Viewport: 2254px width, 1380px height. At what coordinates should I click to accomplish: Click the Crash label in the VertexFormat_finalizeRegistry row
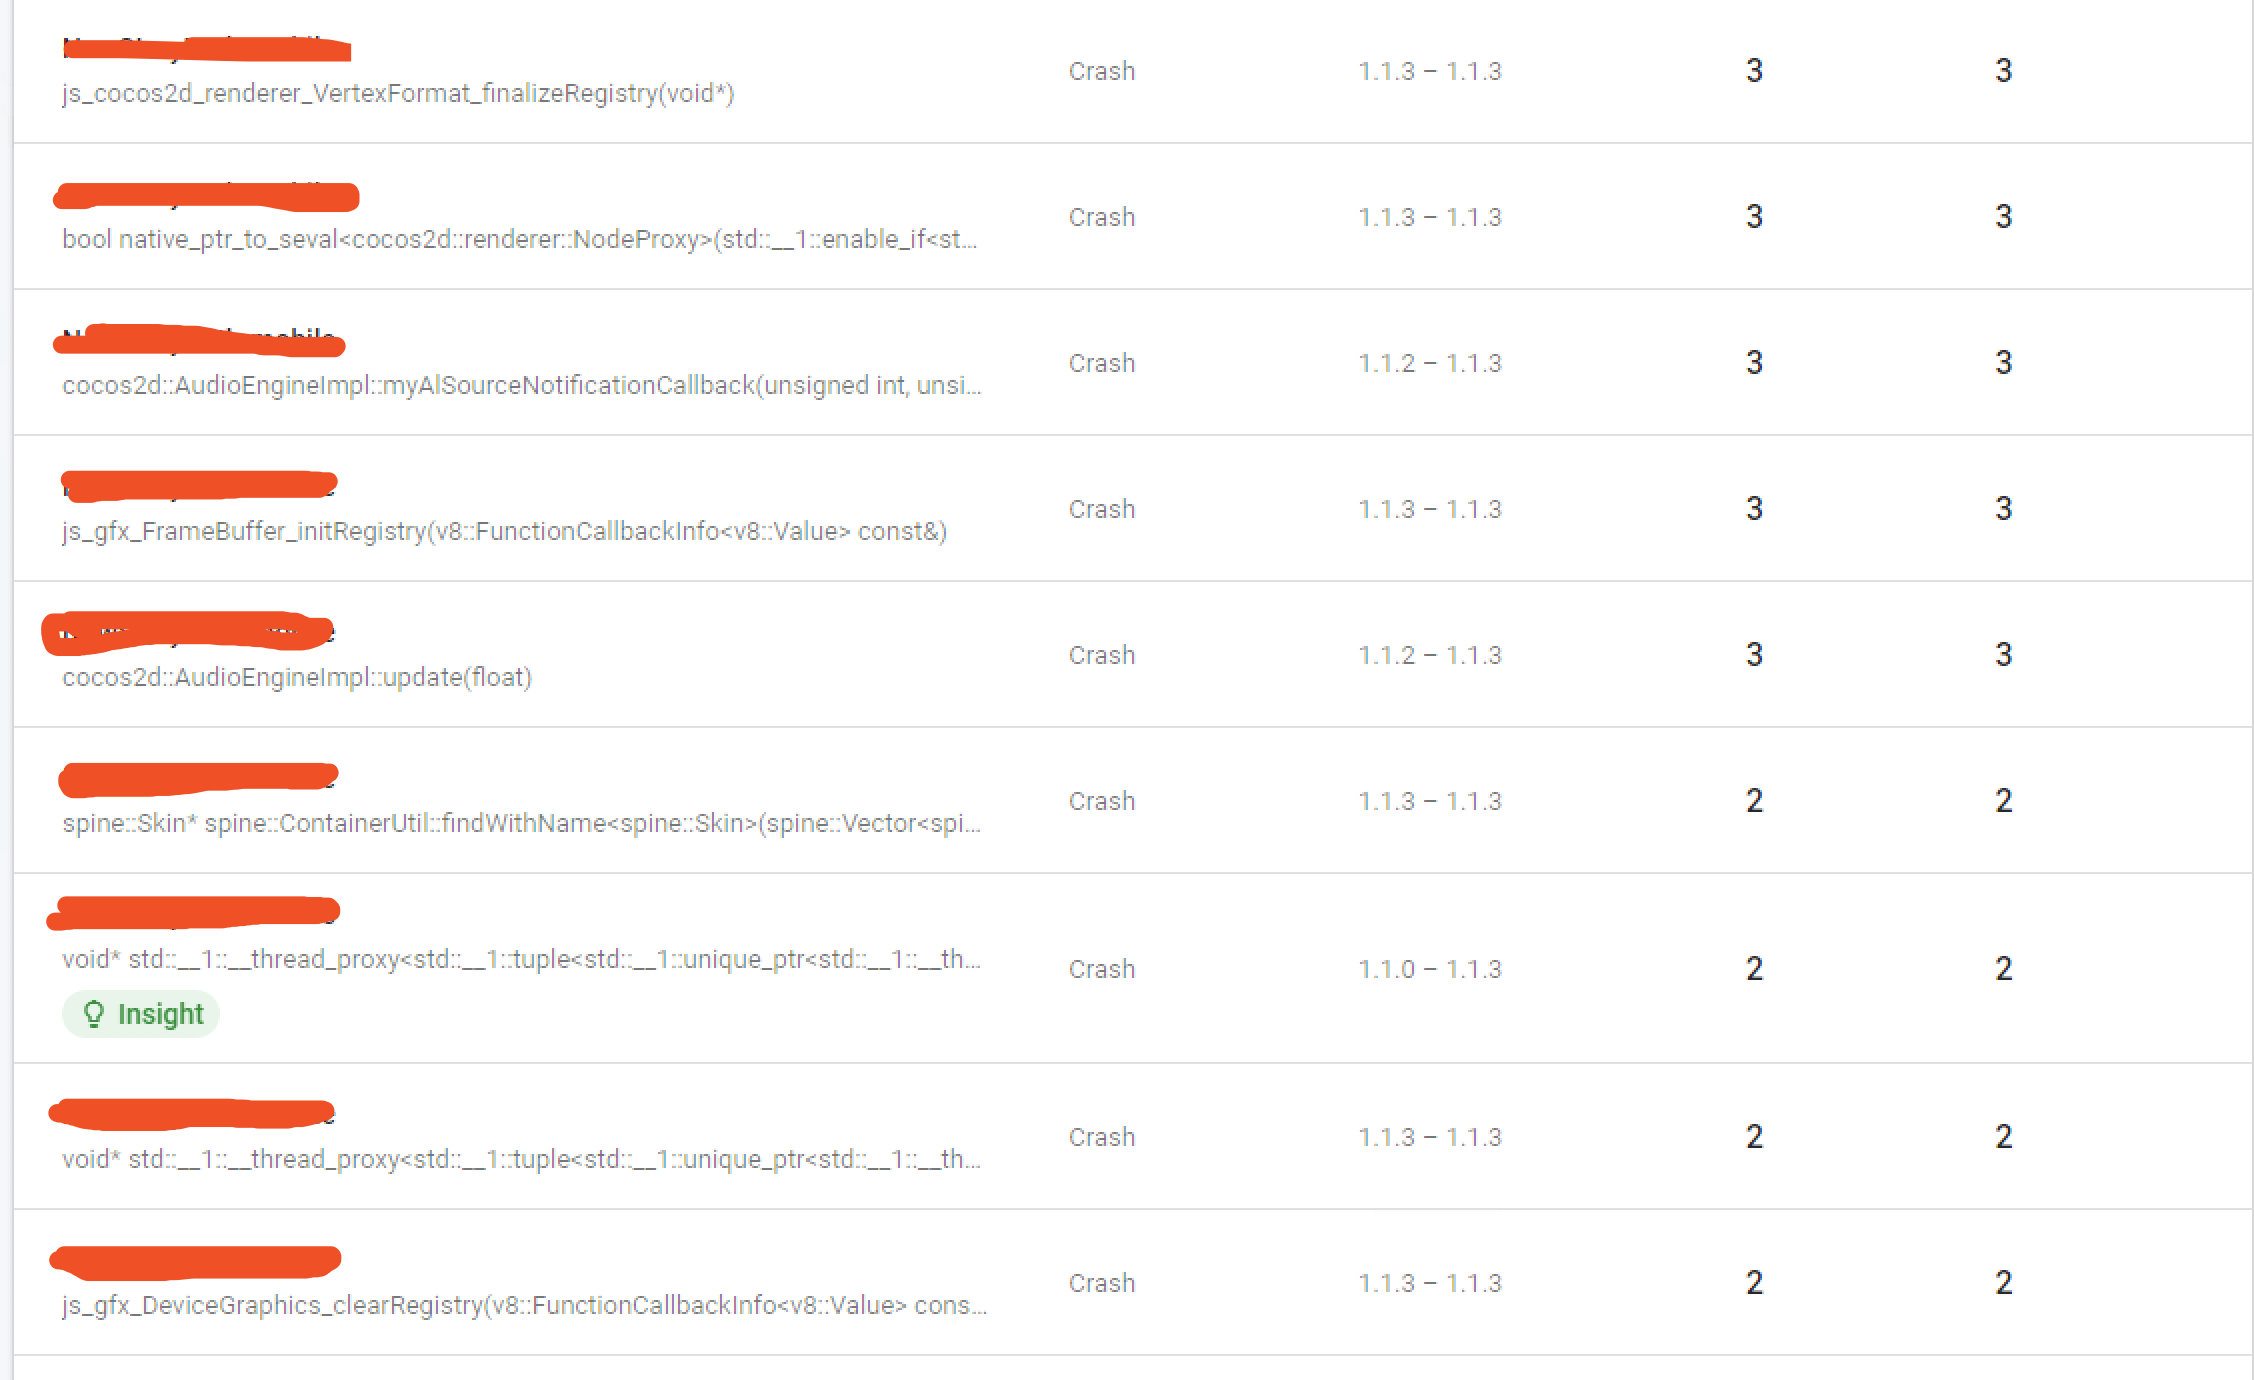[1101, 71]
